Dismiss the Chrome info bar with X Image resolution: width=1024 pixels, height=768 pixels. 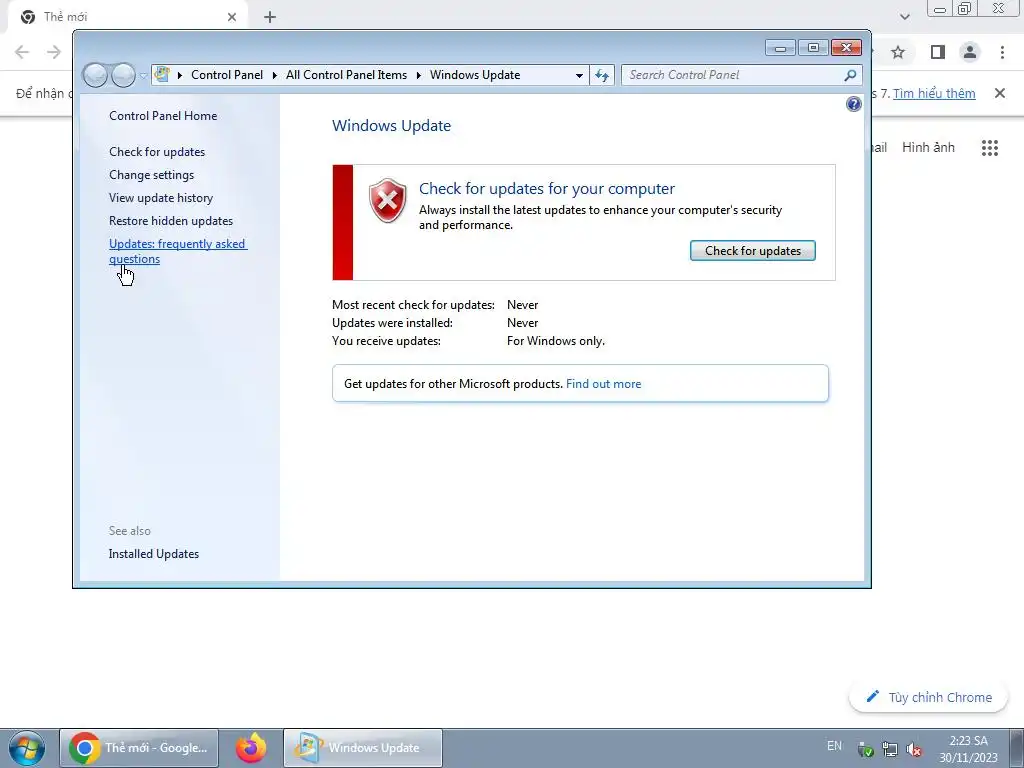point(999,93)
